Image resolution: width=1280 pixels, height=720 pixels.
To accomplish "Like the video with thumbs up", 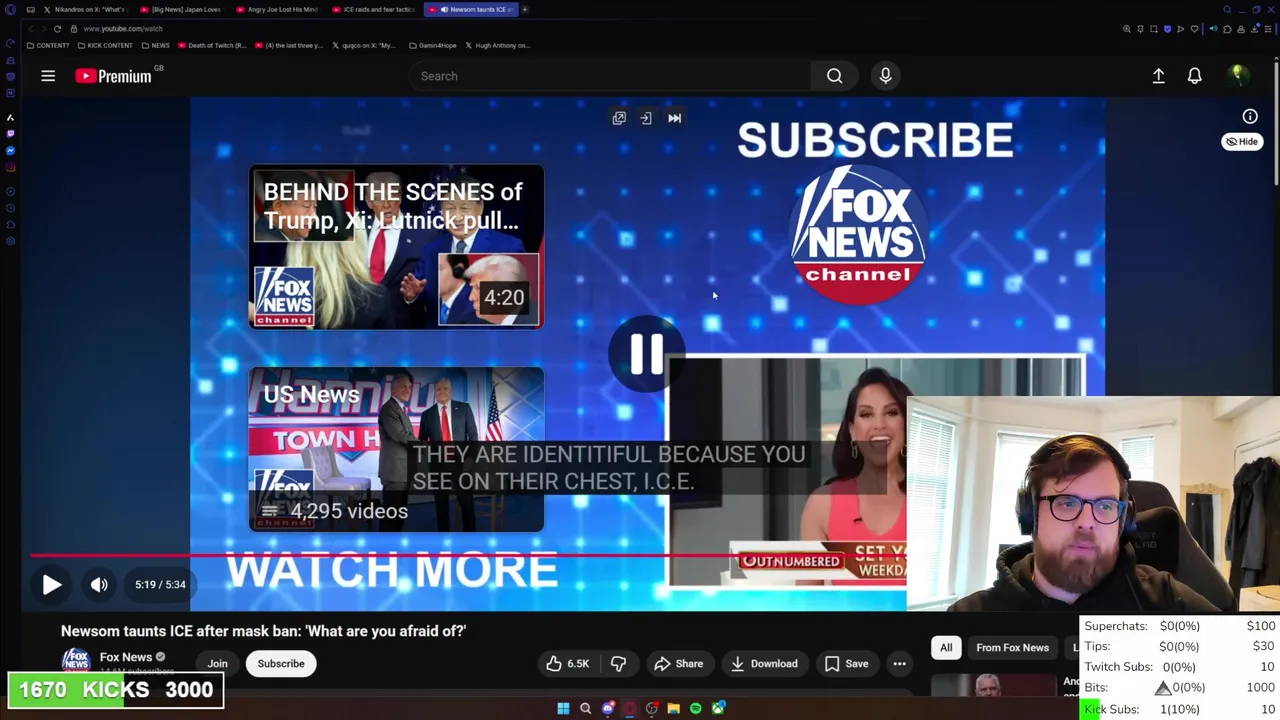I will point(567,664).
